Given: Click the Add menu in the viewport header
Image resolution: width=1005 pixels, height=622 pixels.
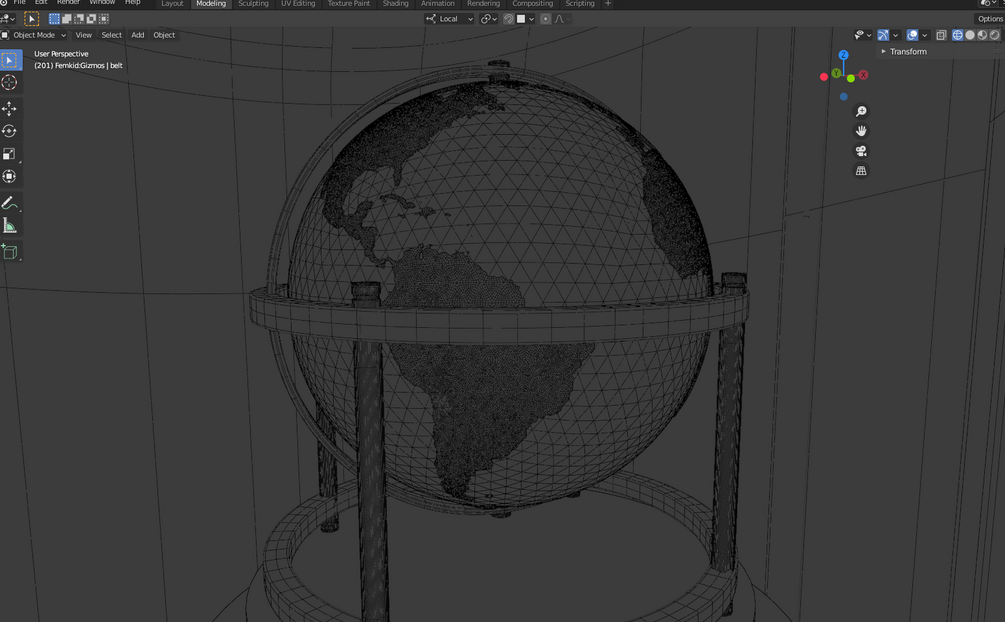Looking at the screenshot, I should tap(138, 35).
